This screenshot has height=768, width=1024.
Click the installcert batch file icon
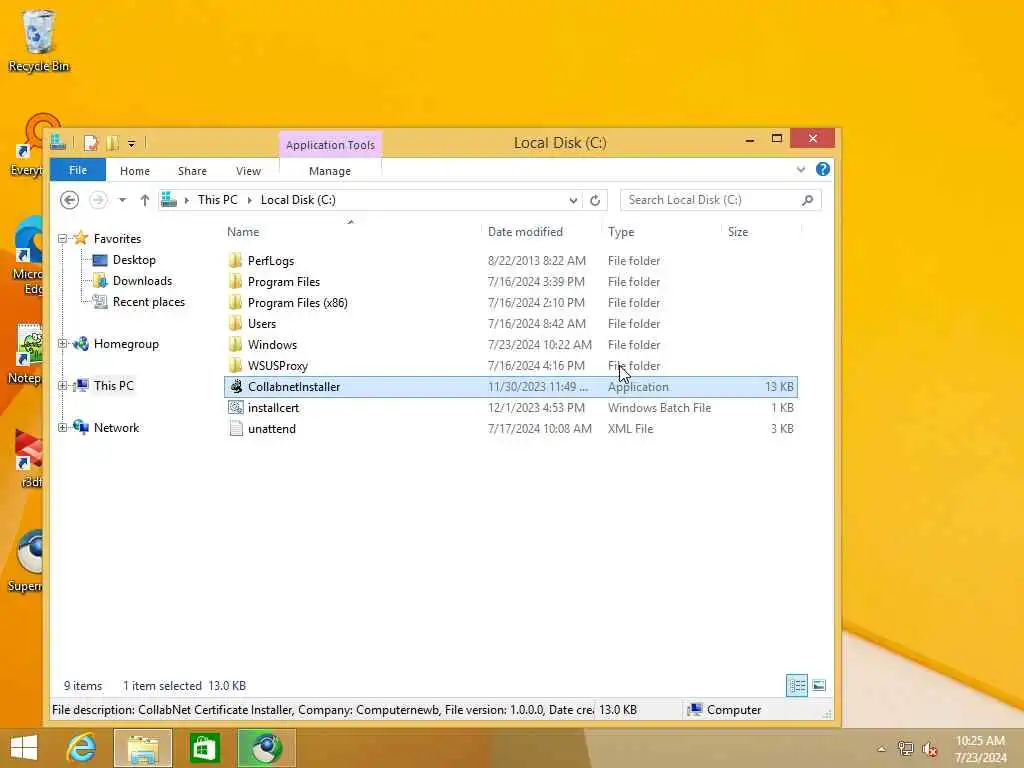236,408
